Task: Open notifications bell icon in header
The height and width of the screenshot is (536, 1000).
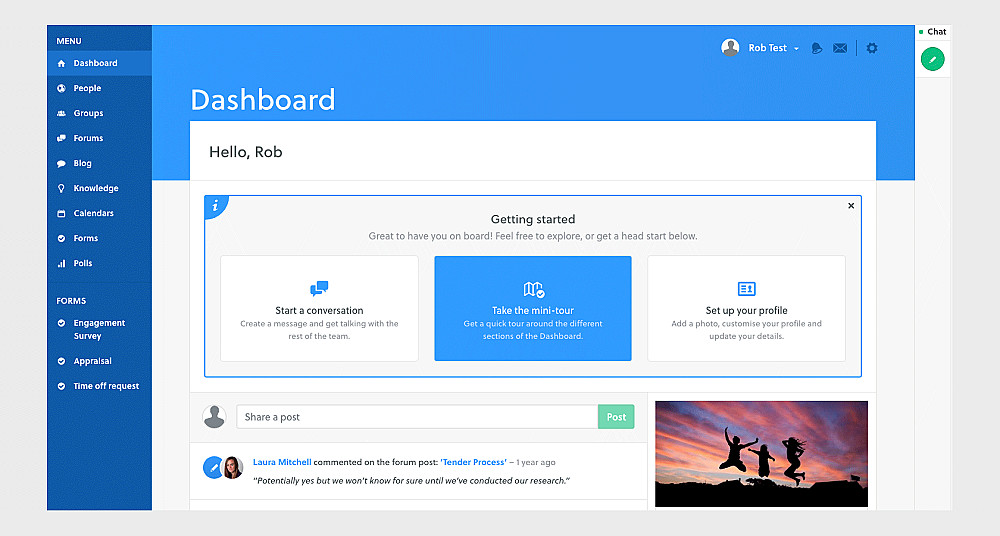Action: (816, 48)
